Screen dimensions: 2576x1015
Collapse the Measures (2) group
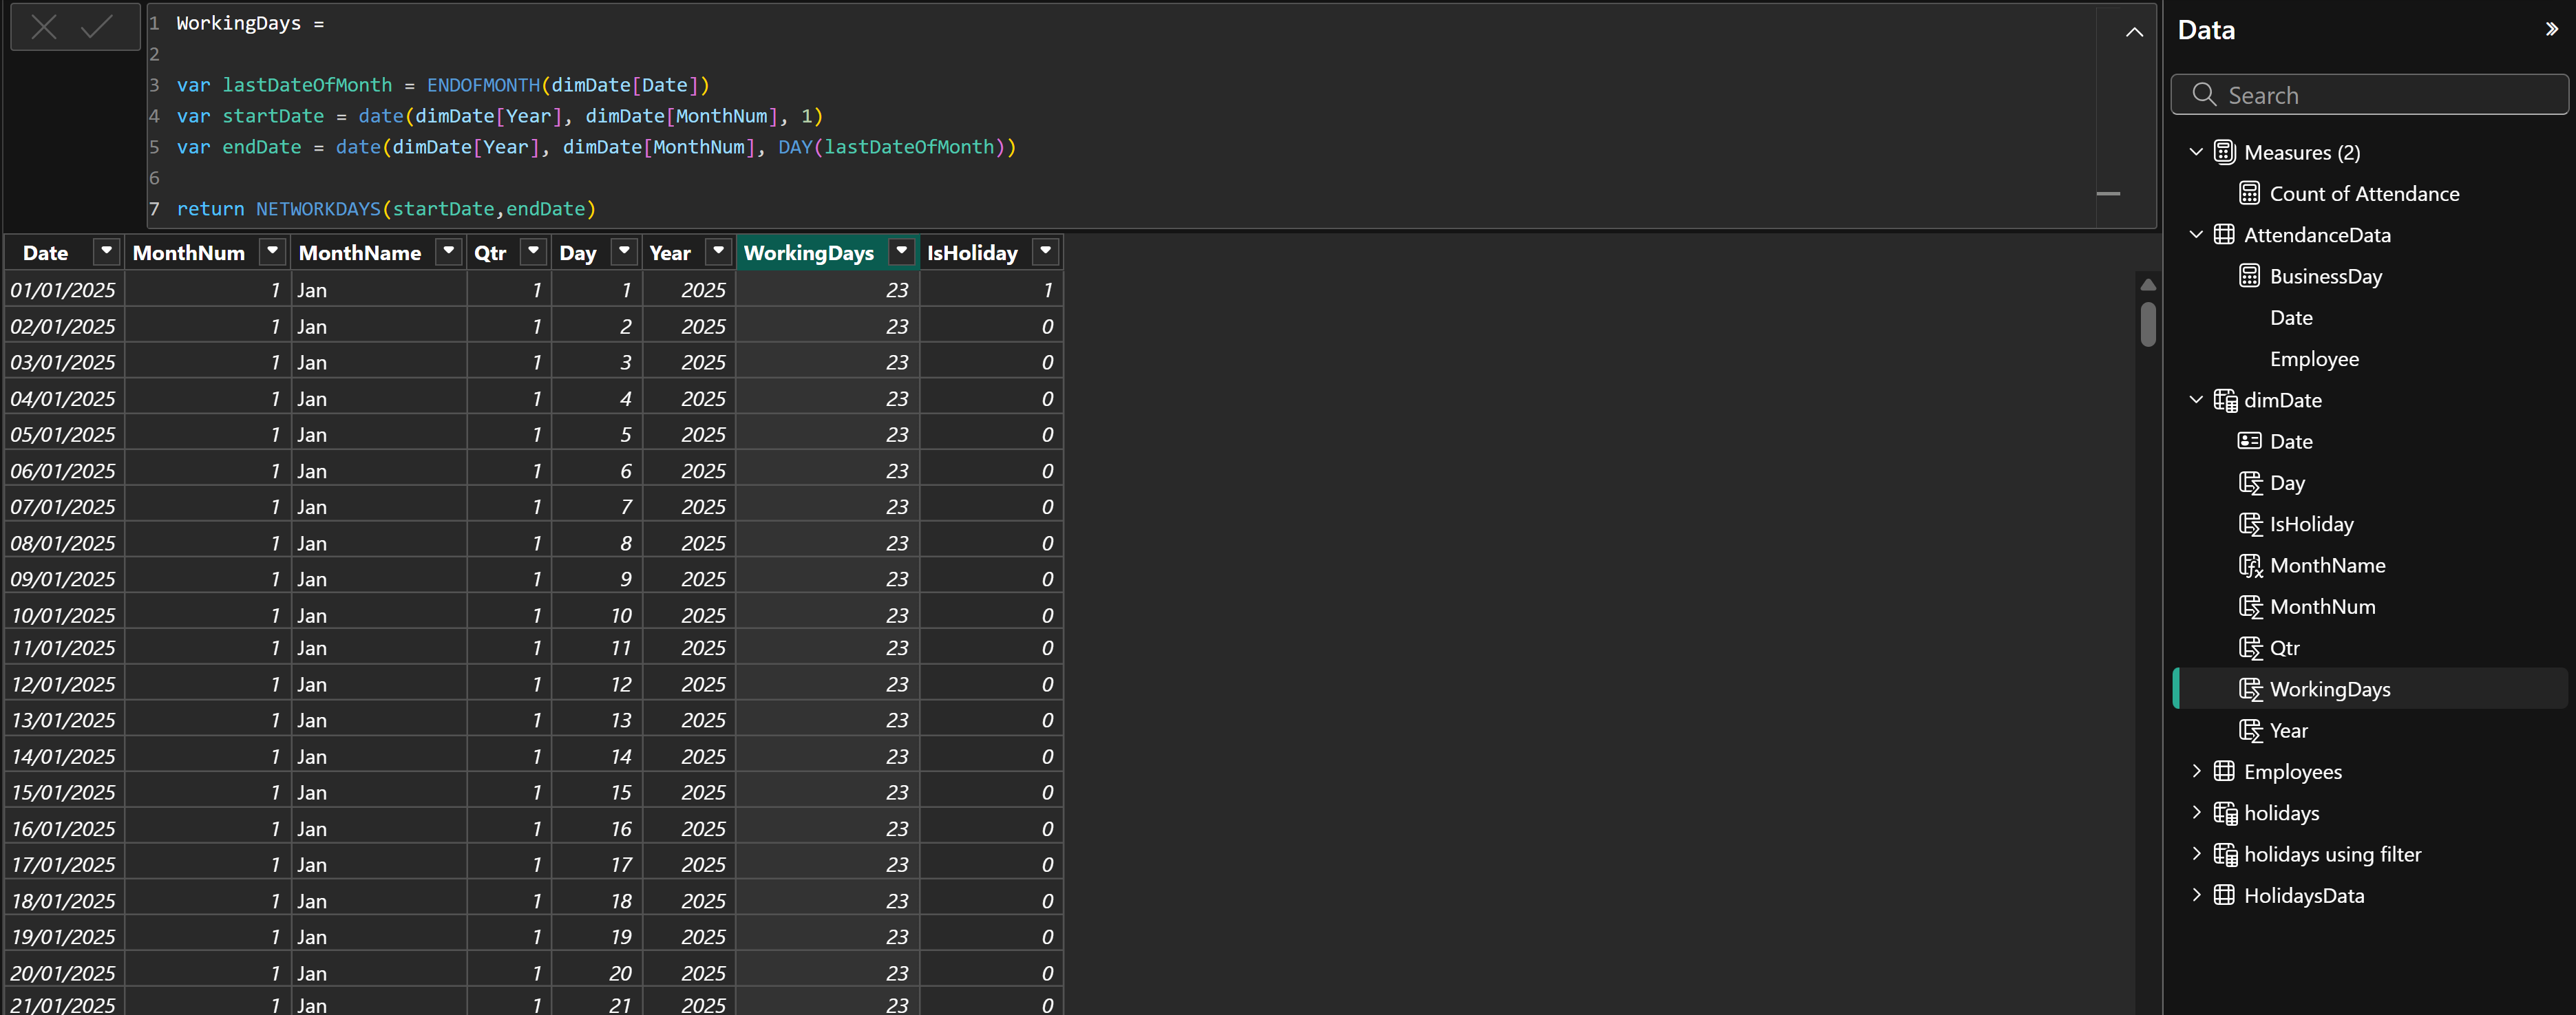click(2196, 152)
